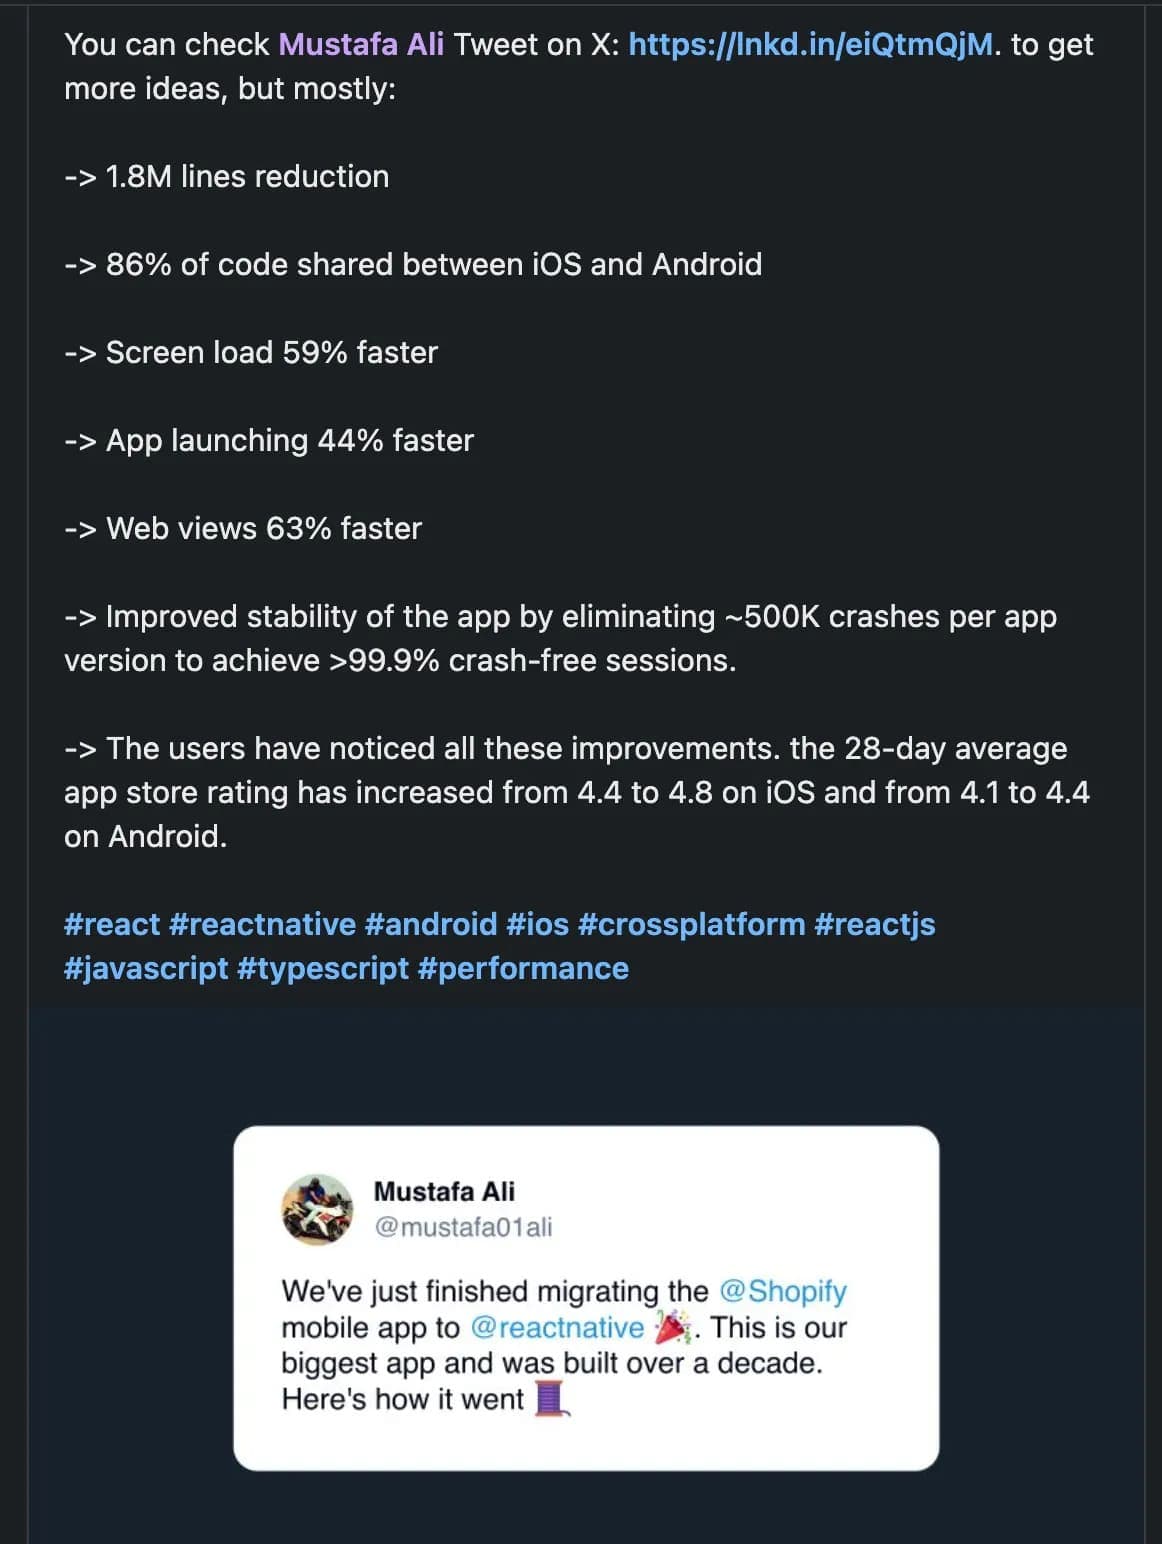Click the @mustafa01ali handle

463,1227
